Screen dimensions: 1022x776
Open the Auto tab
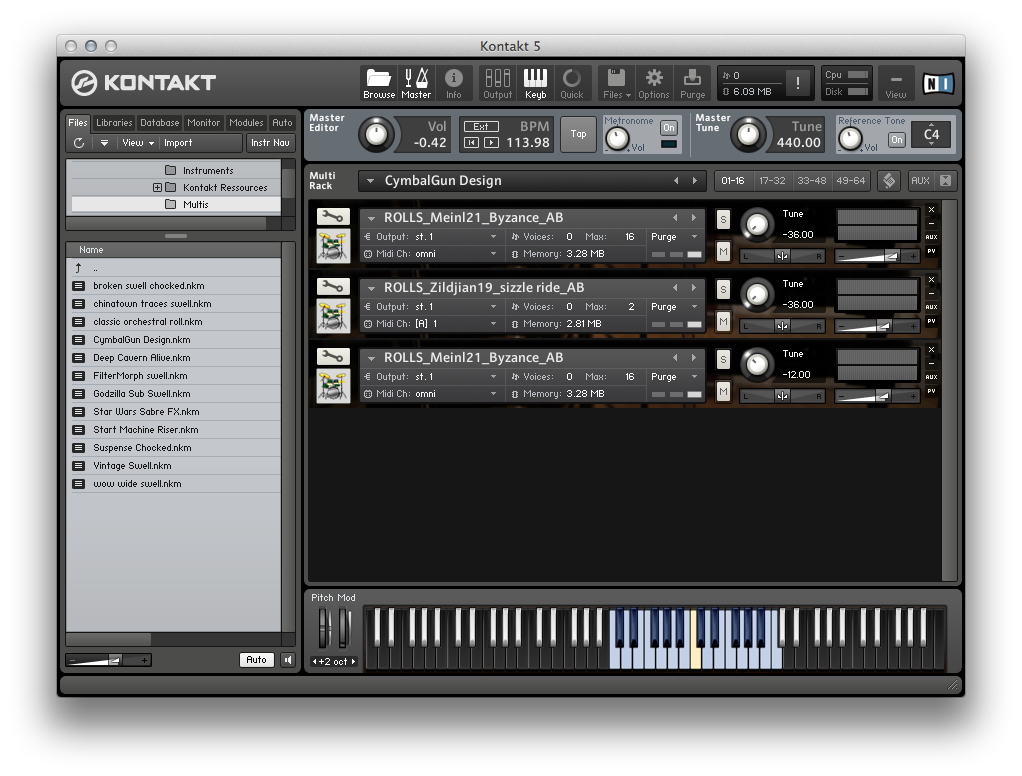point(282,122)
